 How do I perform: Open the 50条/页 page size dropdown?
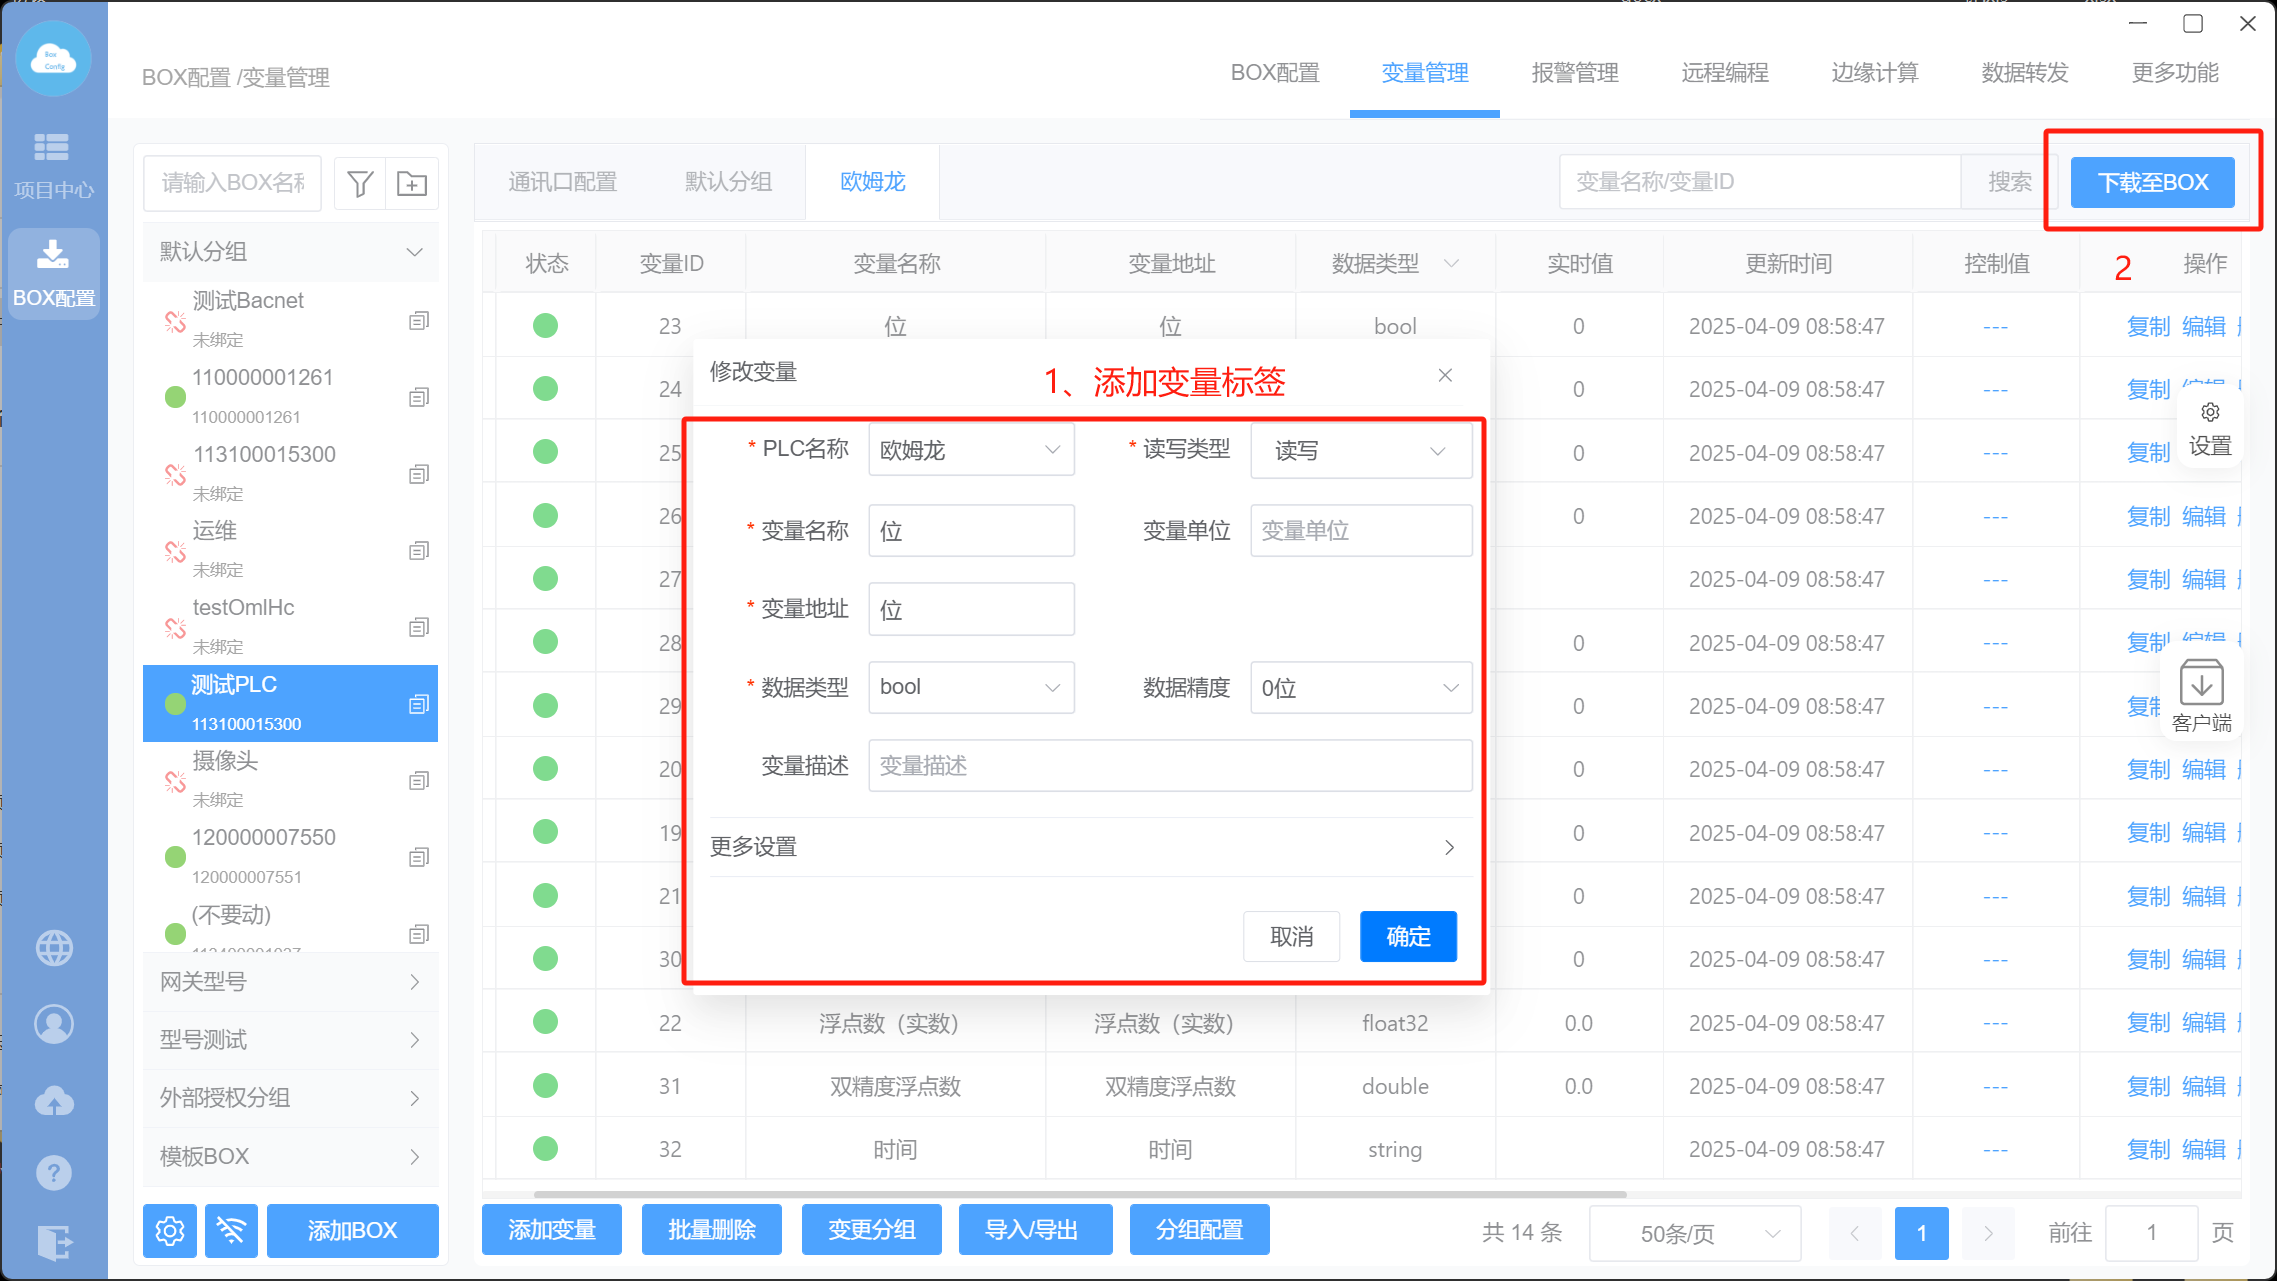tap(1695, 1233)
